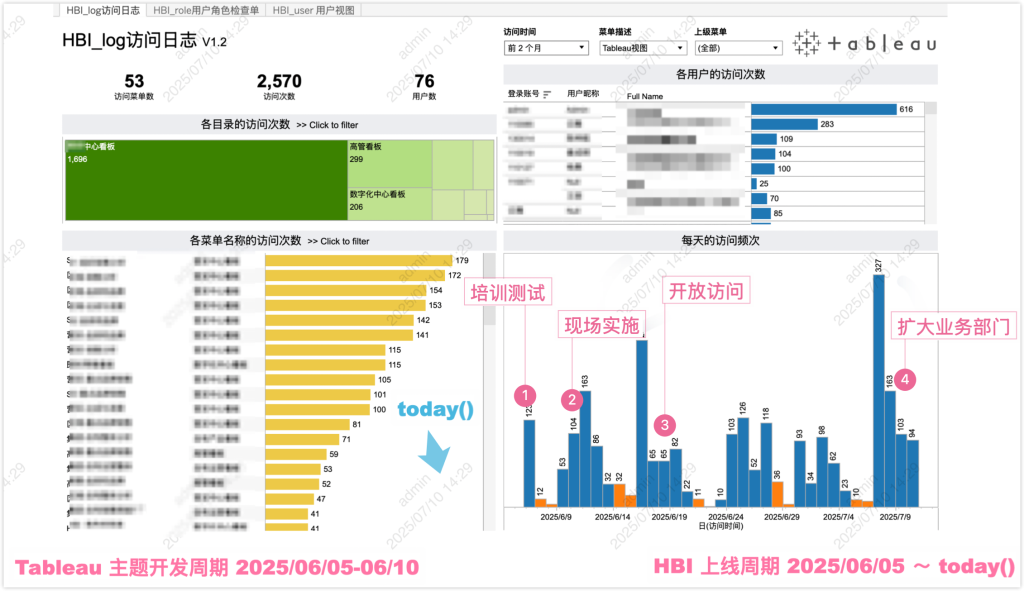Click the 每天的访问频次 chart title
This screenshot has height=591, width=1024.
(x=720, y=241)
